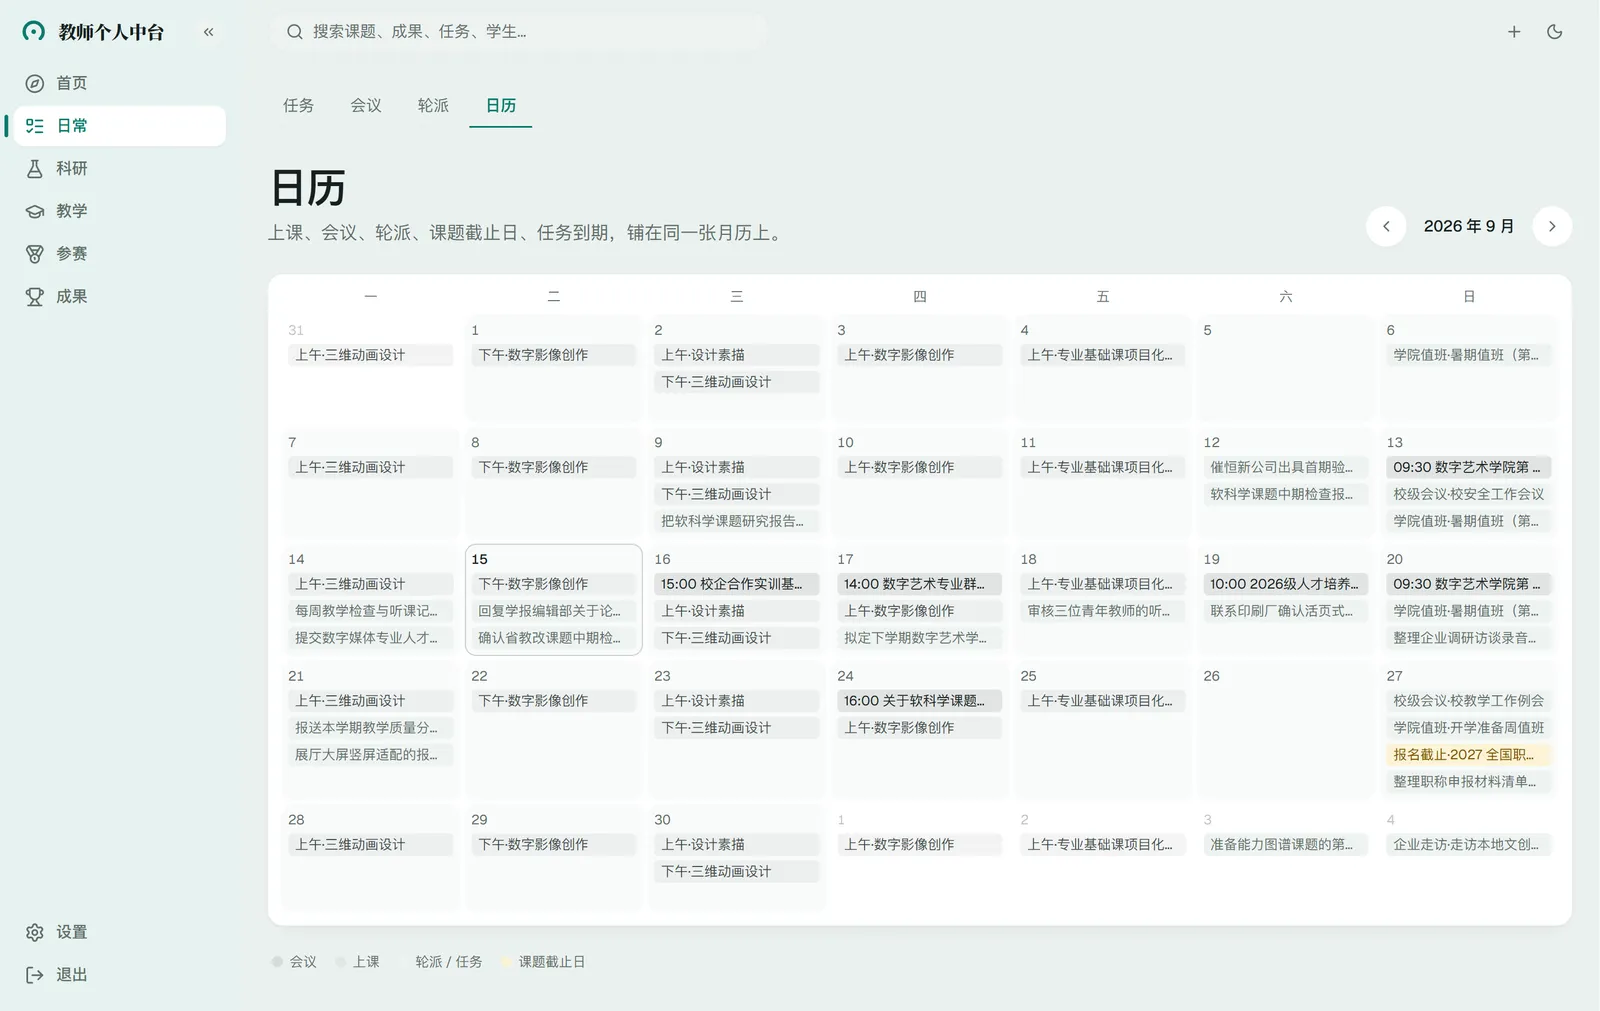This screenshot has width=1600, height=1011.
Task: Open the 参赛 medal icon
Action: (x=35, y=254)
